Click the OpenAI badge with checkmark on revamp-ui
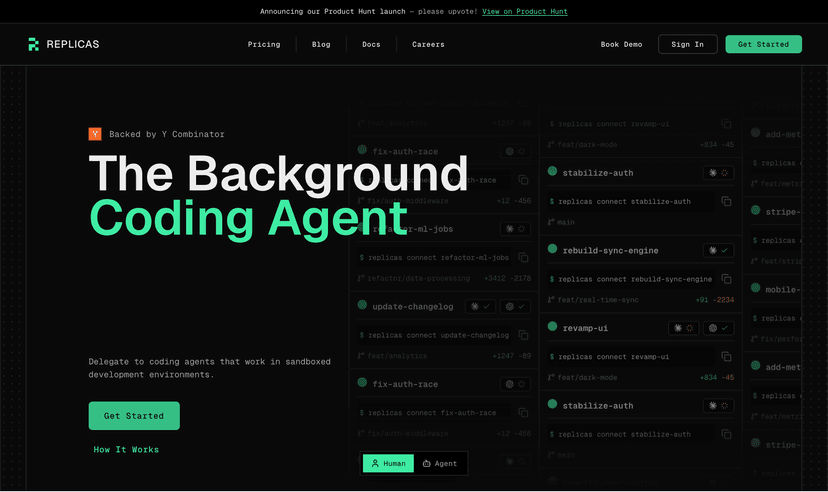 pyautogui.click(x=718, y=328)
